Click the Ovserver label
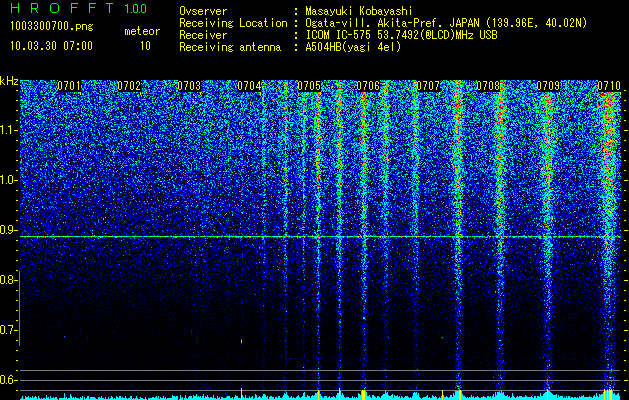Screen dimensions: 629x400 [203, 11]
